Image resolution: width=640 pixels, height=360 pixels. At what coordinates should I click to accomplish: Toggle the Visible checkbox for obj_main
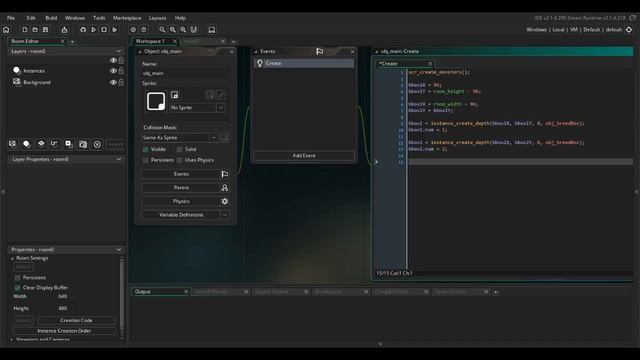[x=146, y=149]
